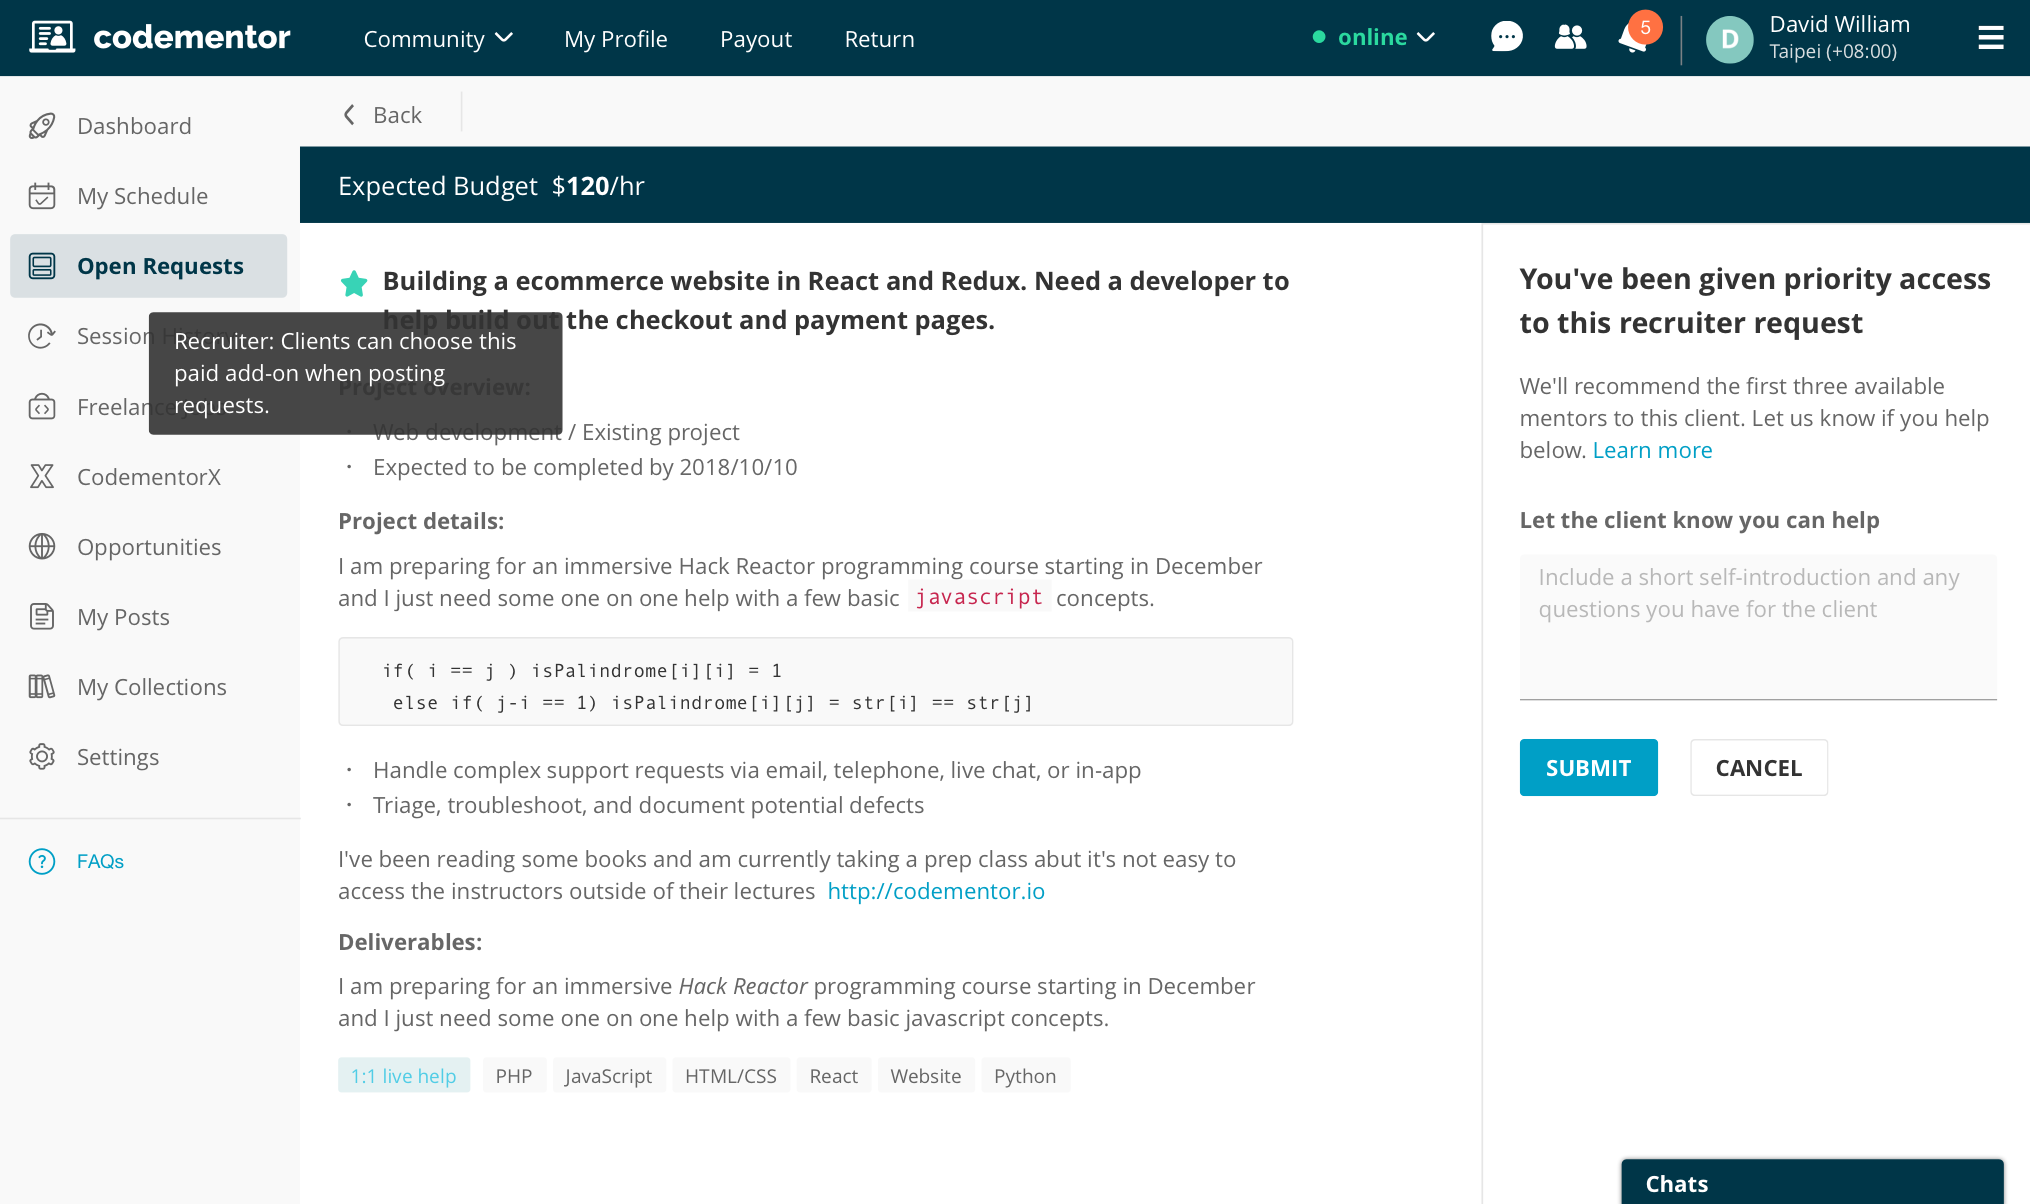Click the SUBMIT button
2030x1204 pixels.
[1588, 767]
